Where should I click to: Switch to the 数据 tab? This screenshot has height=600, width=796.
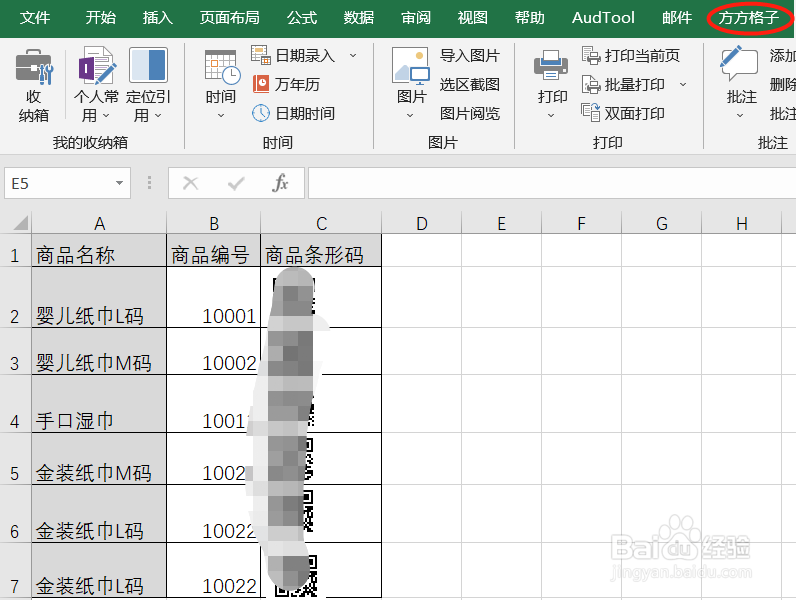[x=359, y=18]
